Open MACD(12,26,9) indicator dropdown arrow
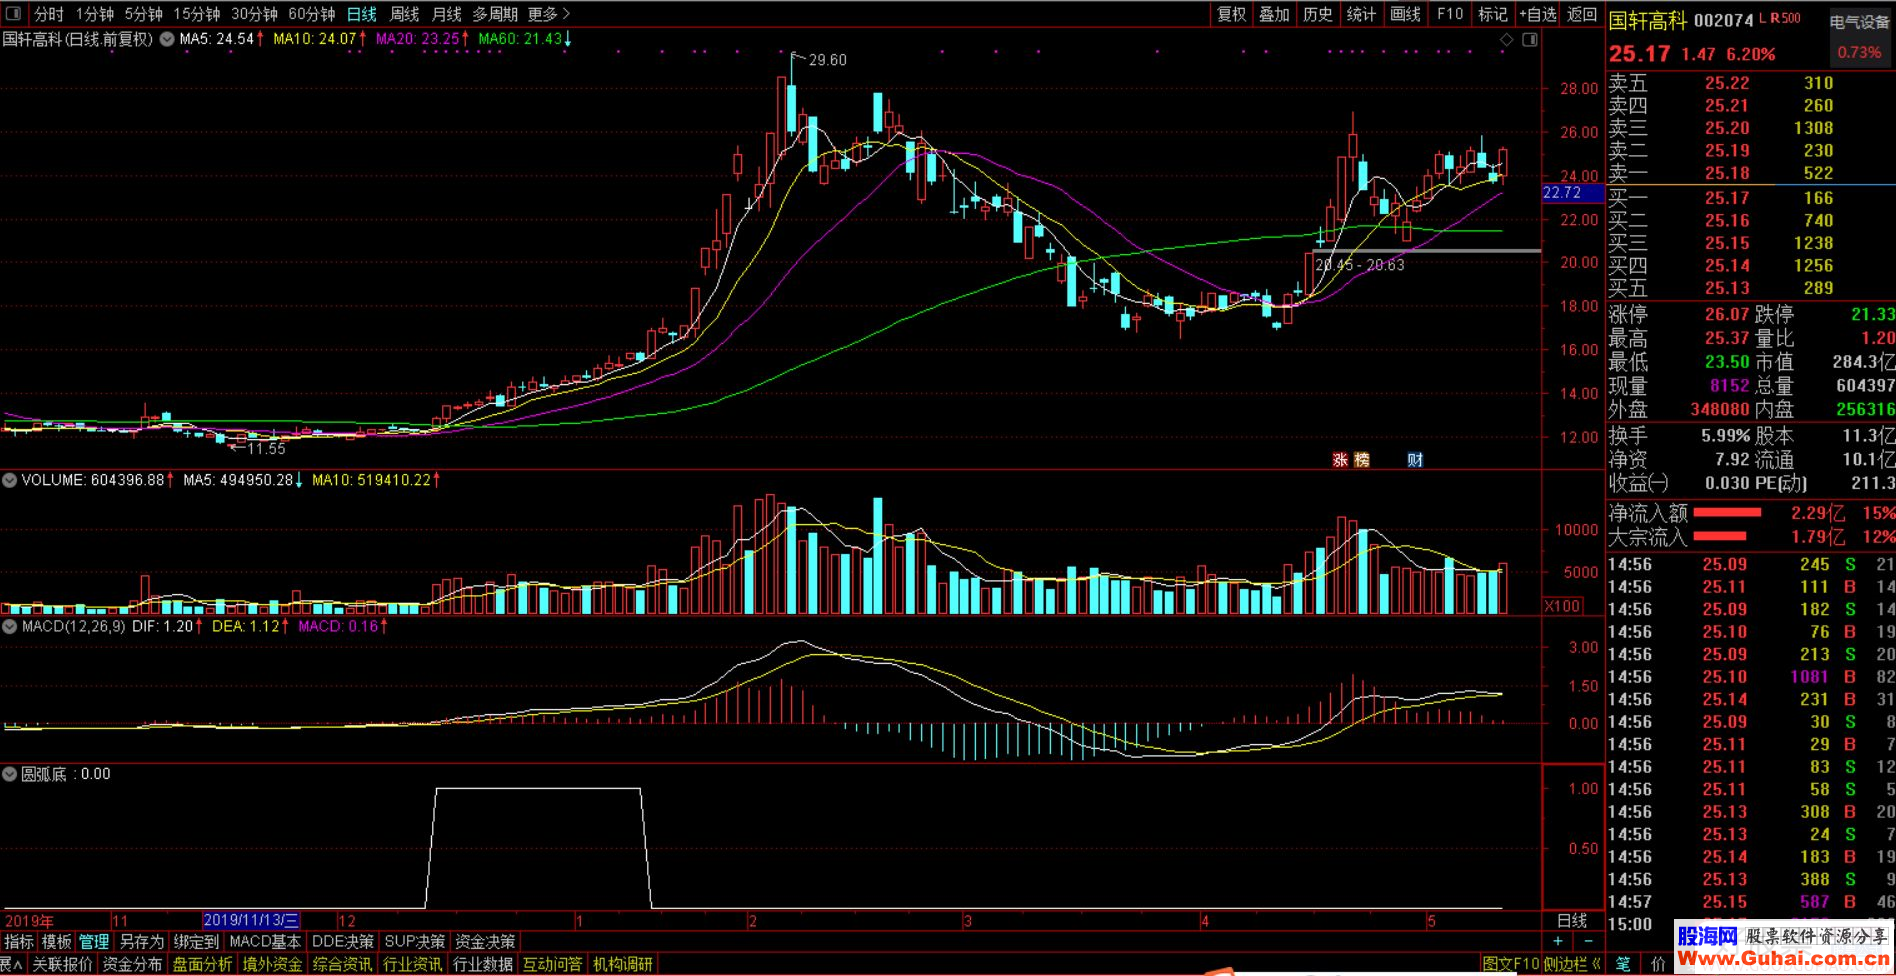 coord(10,626)
